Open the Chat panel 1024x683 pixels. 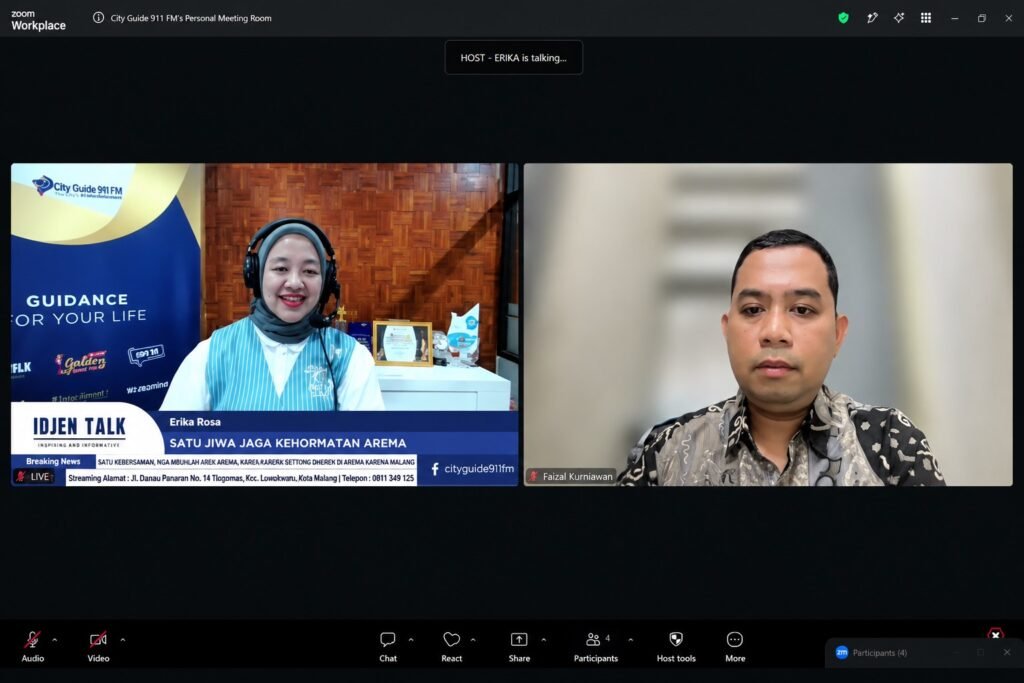point(388,646)
